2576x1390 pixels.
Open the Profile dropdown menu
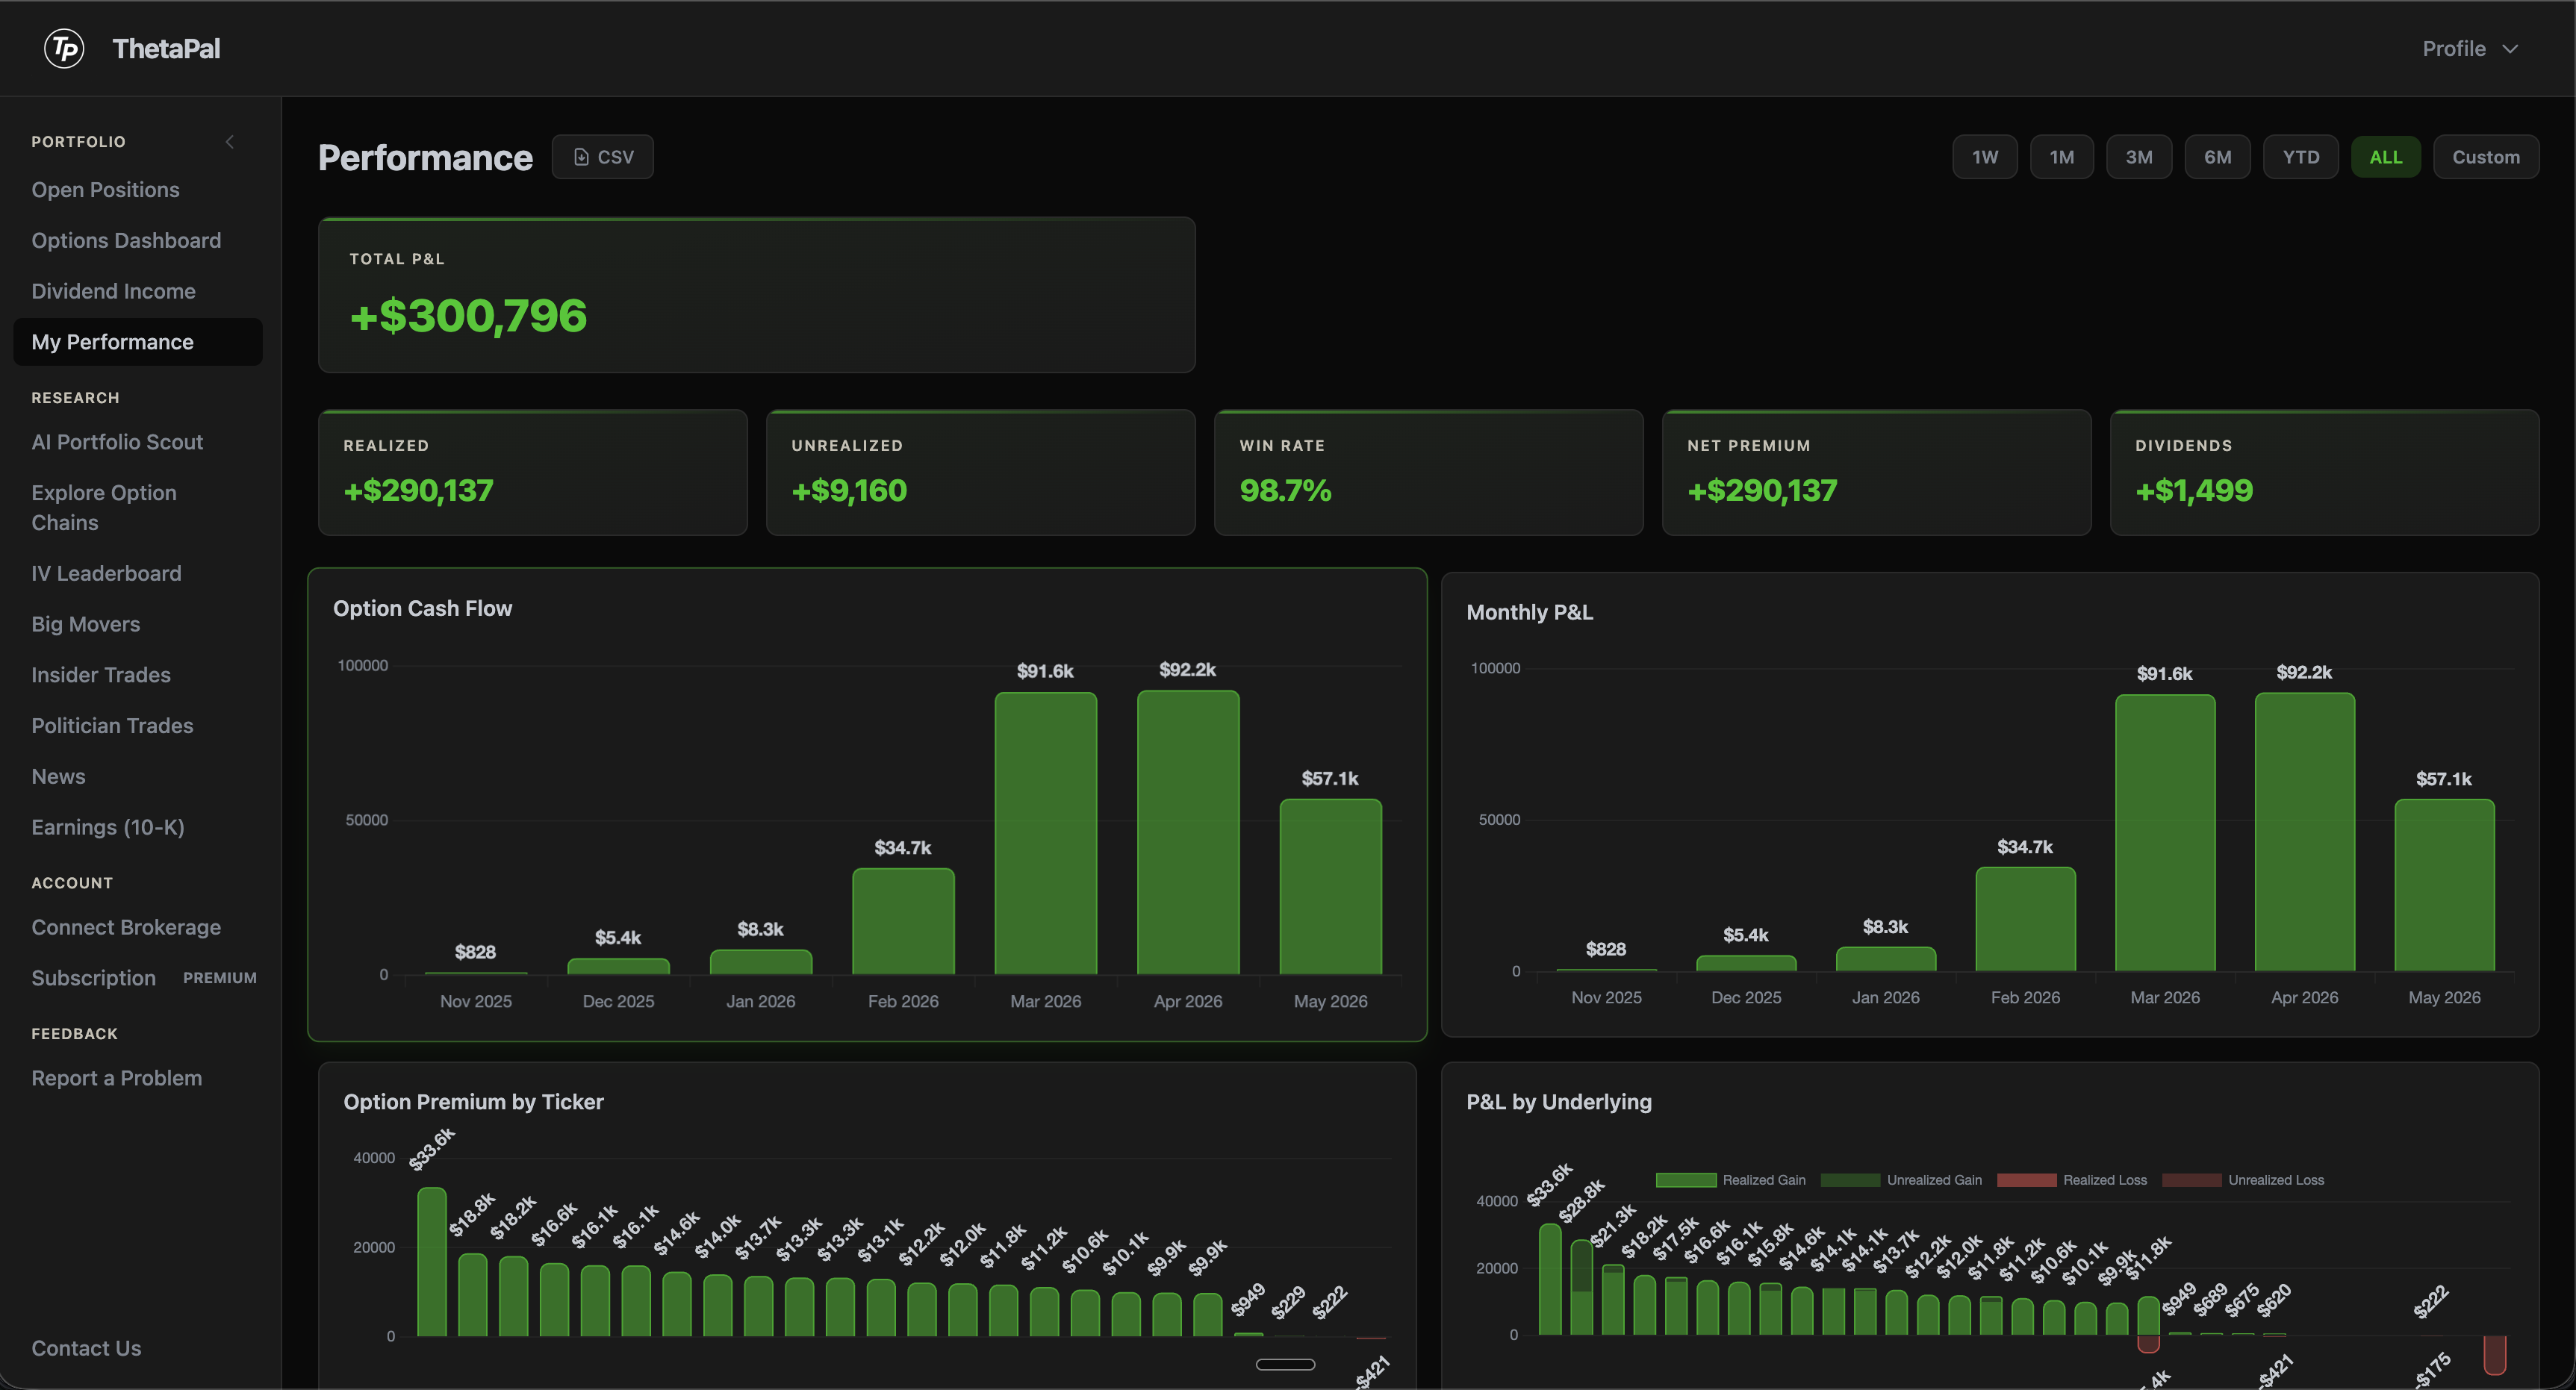[2469, 48]
